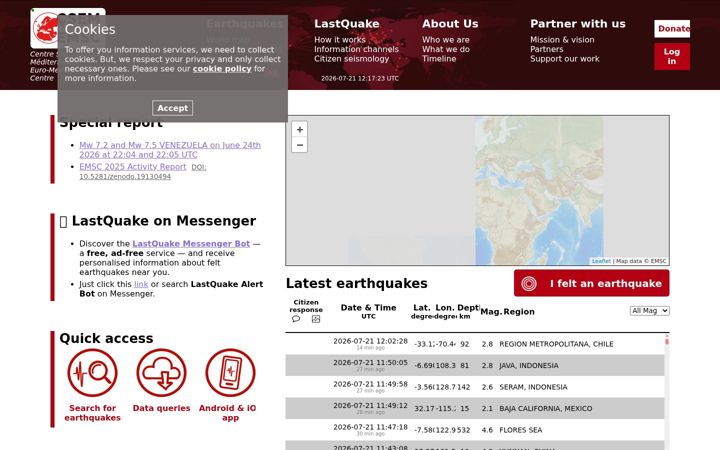Viewport: 720px width, 450px height.
Task: Open What we do page
Action: click(x=445, y=49)
